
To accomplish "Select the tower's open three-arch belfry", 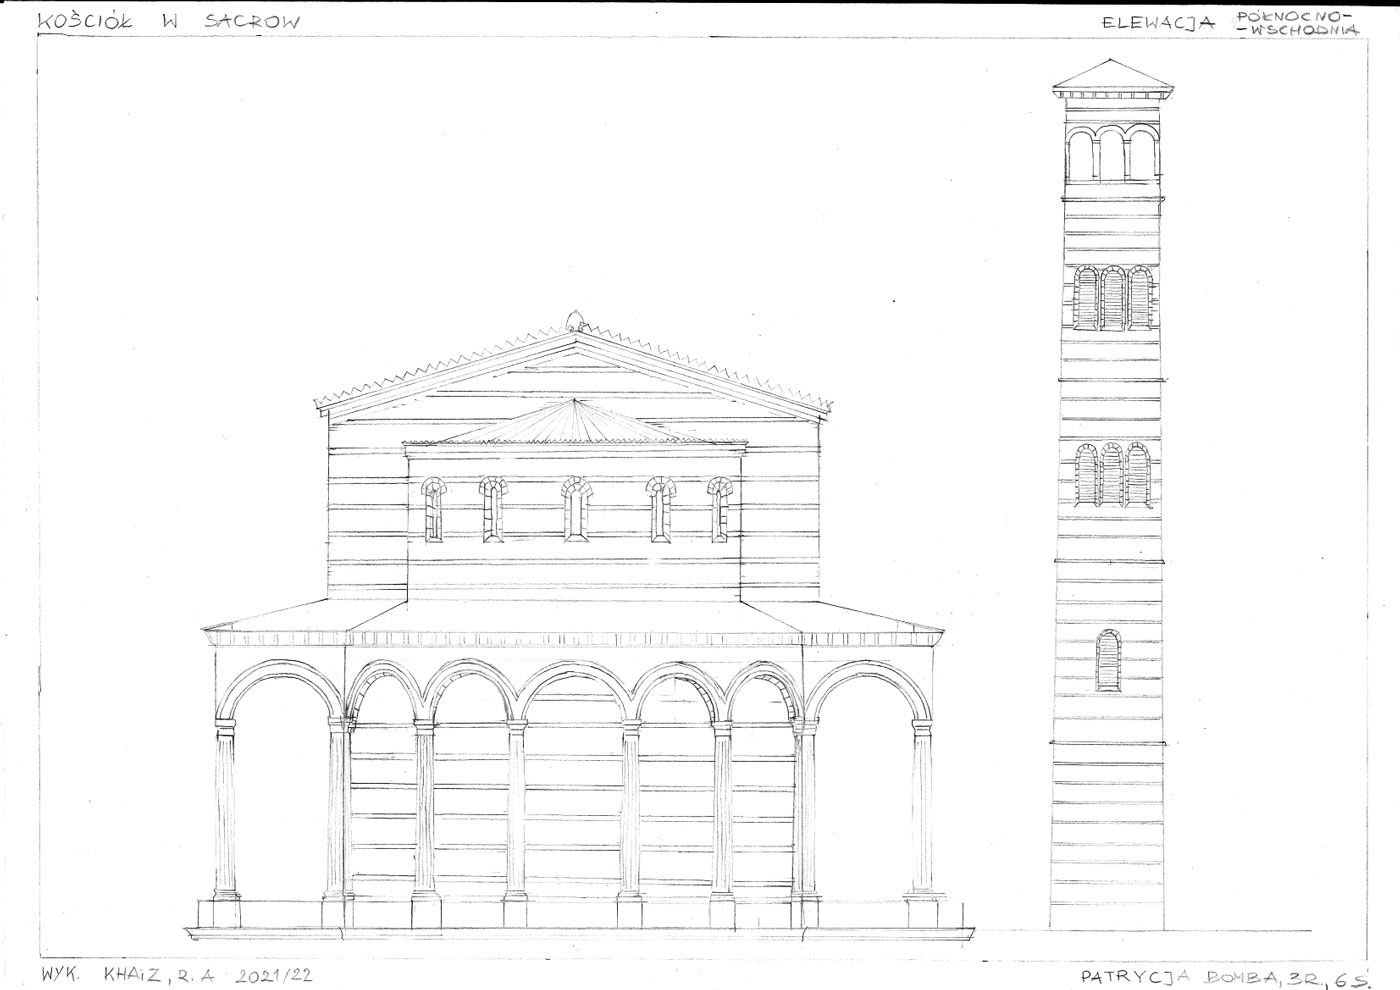I will [1111, 155].
